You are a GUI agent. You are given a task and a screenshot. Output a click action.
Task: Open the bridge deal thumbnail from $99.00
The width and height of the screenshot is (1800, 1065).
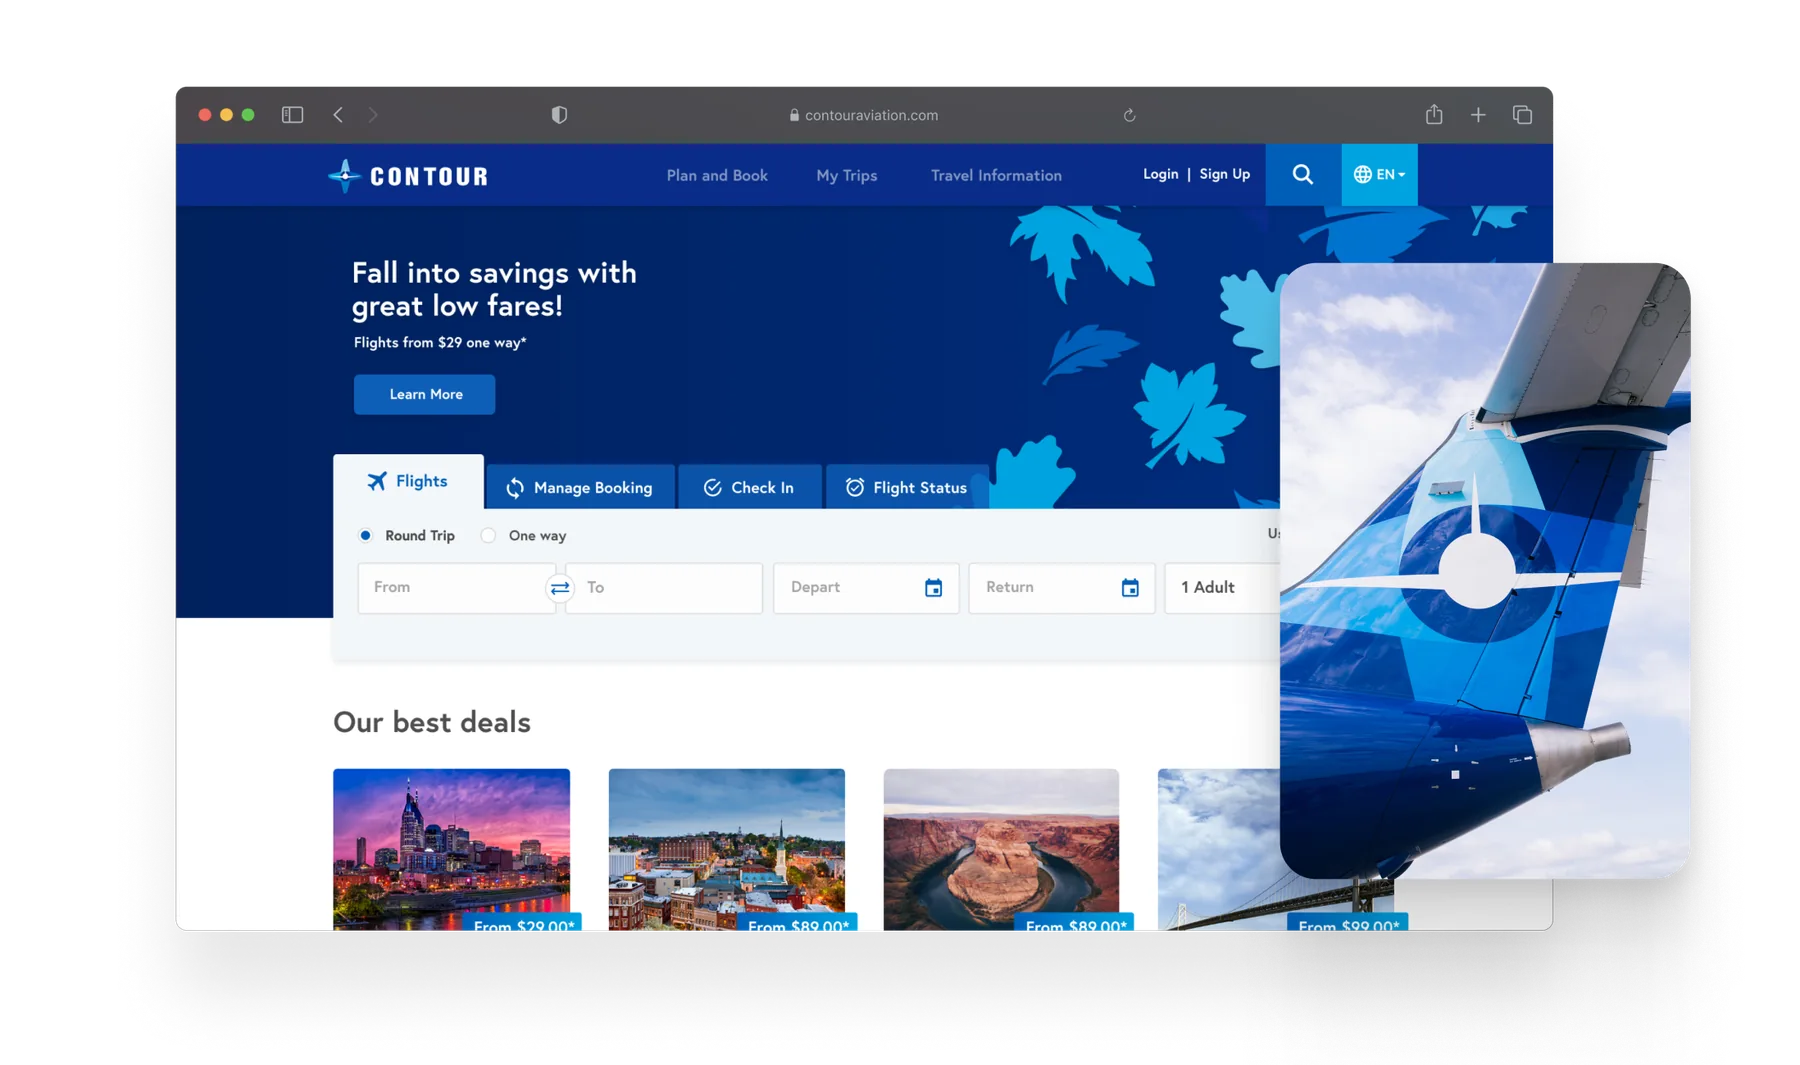point(1219,849)
